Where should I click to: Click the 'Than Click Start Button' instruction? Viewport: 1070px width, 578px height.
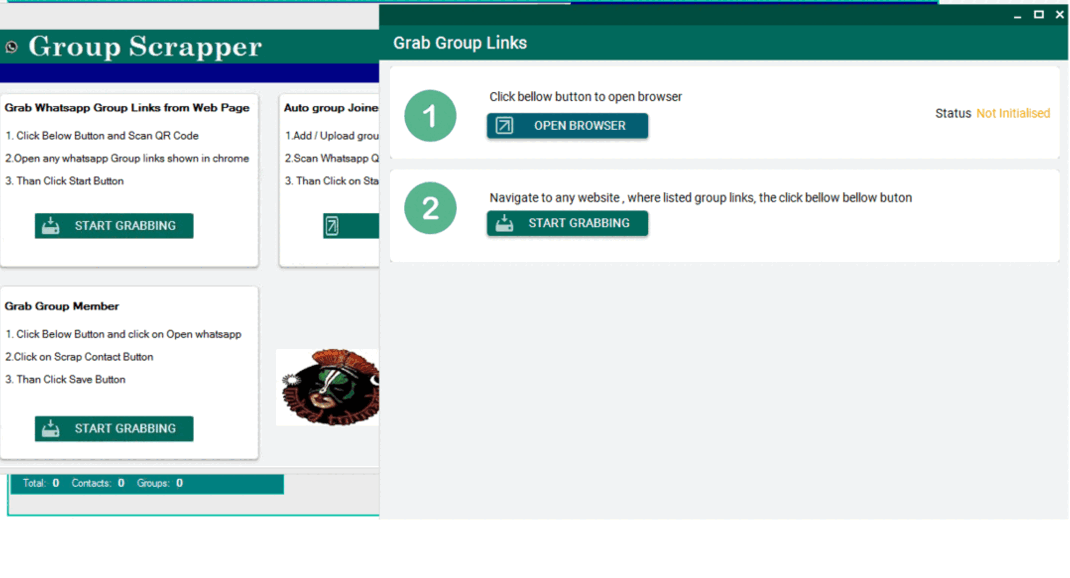(64, 181)
